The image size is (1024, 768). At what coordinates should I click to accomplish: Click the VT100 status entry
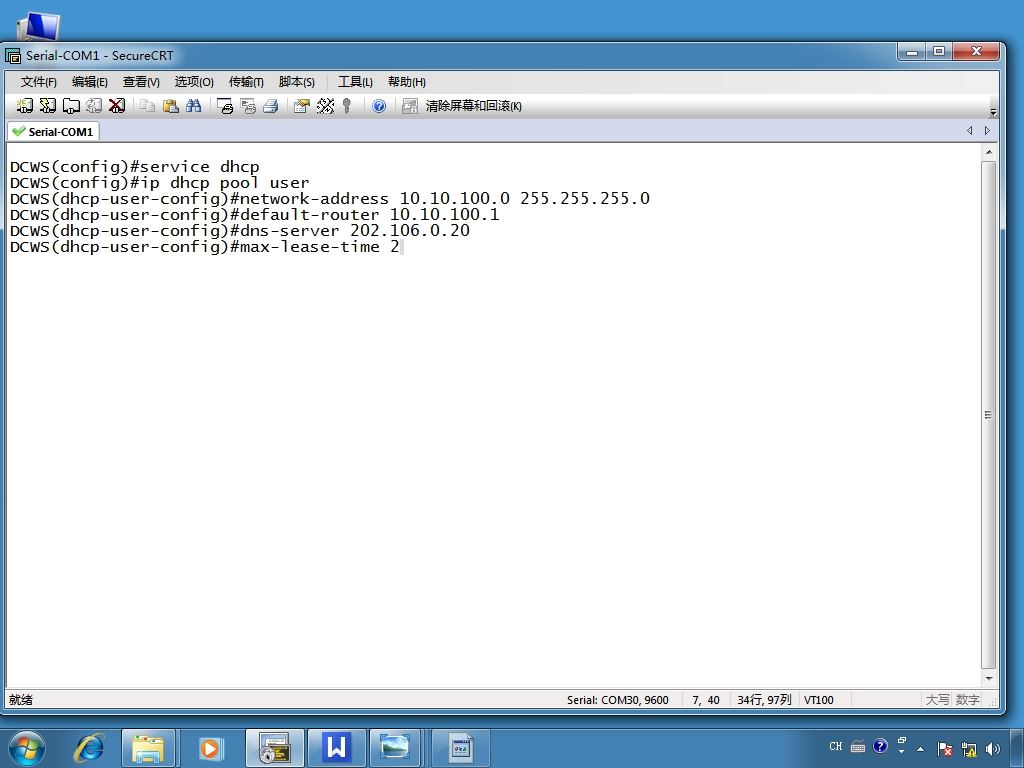coord(819,699)
